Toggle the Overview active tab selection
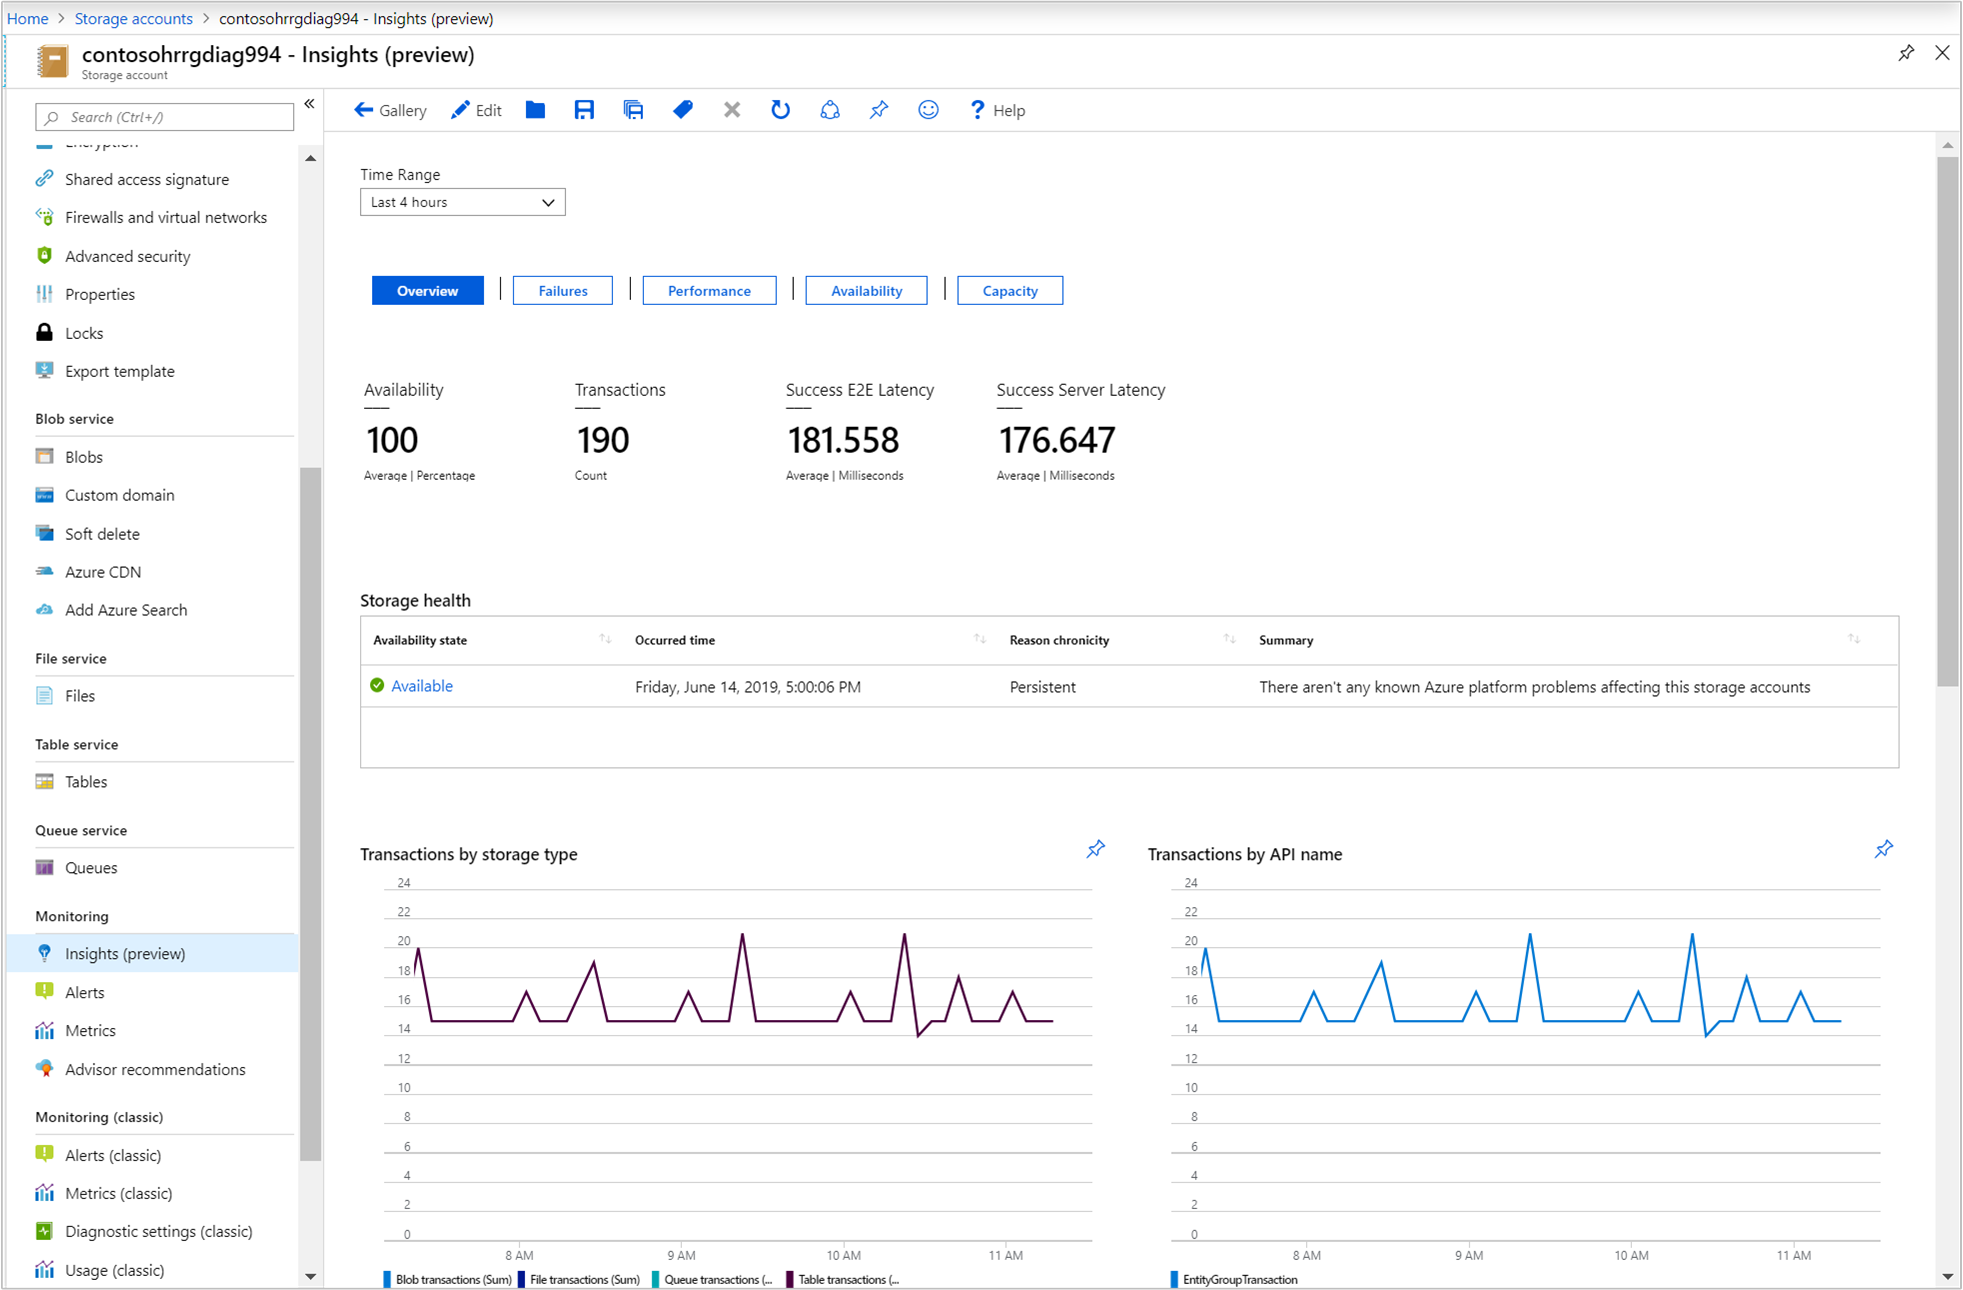Screen dimensions: 1963x1290 pyautogui.click(x=426, y=289)
